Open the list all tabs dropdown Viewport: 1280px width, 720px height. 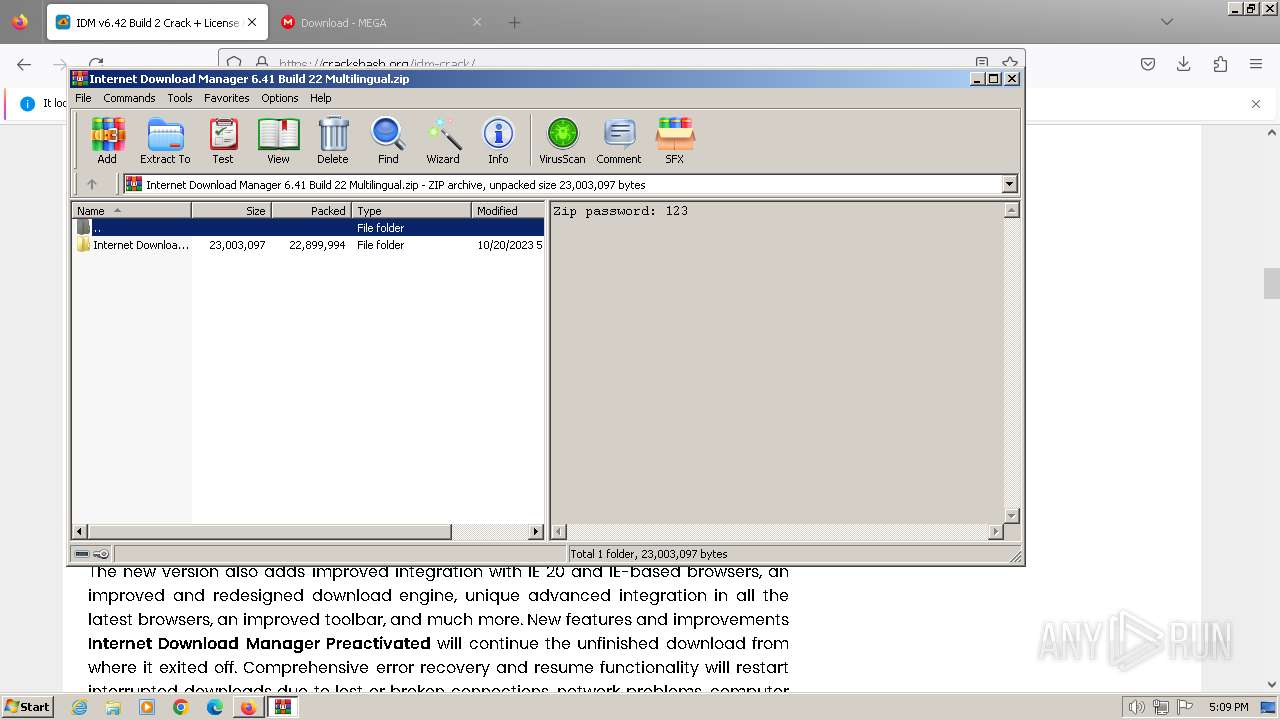(x=1166, y=22)
